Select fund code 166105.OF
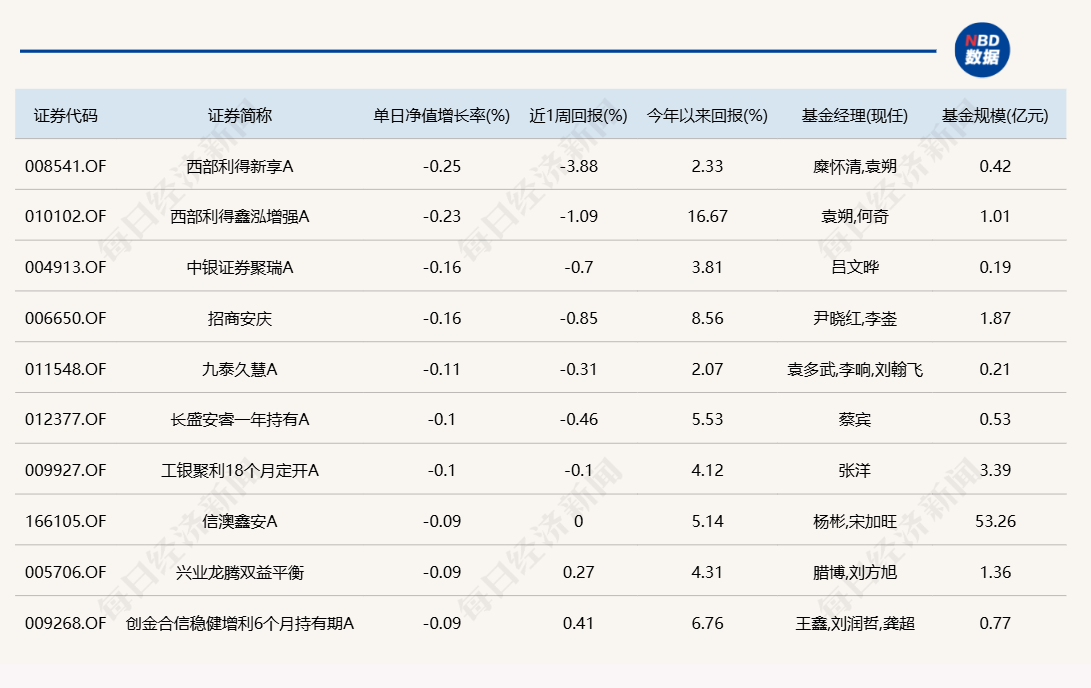The width and height of the screenshot is (1091, 688). (x=65, y=521)
